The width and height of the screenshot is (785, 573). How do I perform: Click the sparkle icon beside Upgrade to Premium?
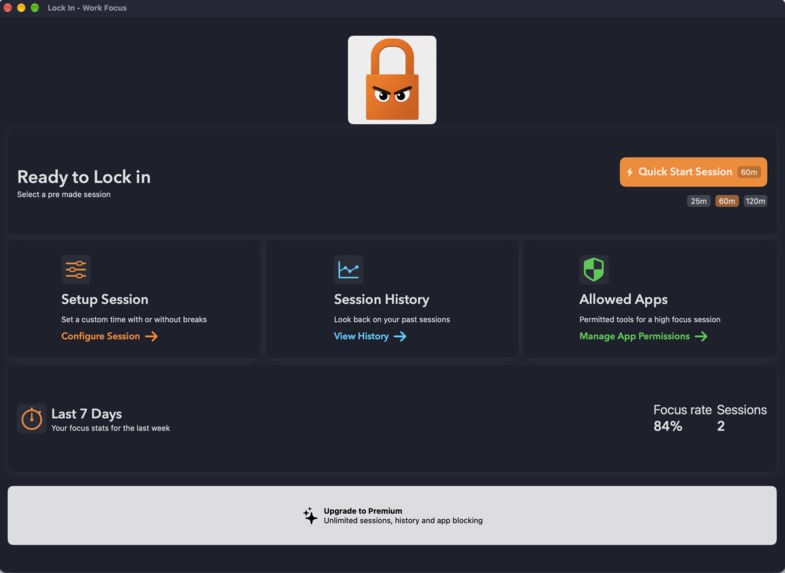pos(310,515)
